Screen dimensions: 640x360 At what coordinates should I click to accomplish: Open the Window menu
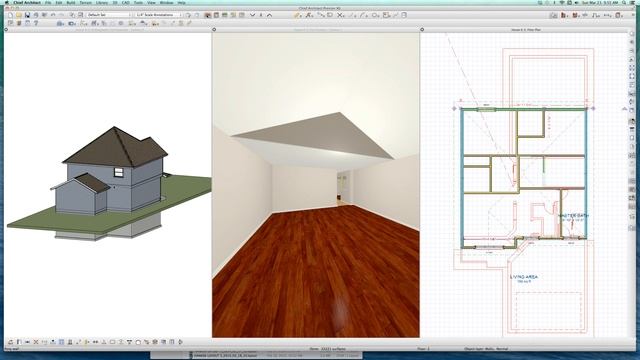pos(166,3)
